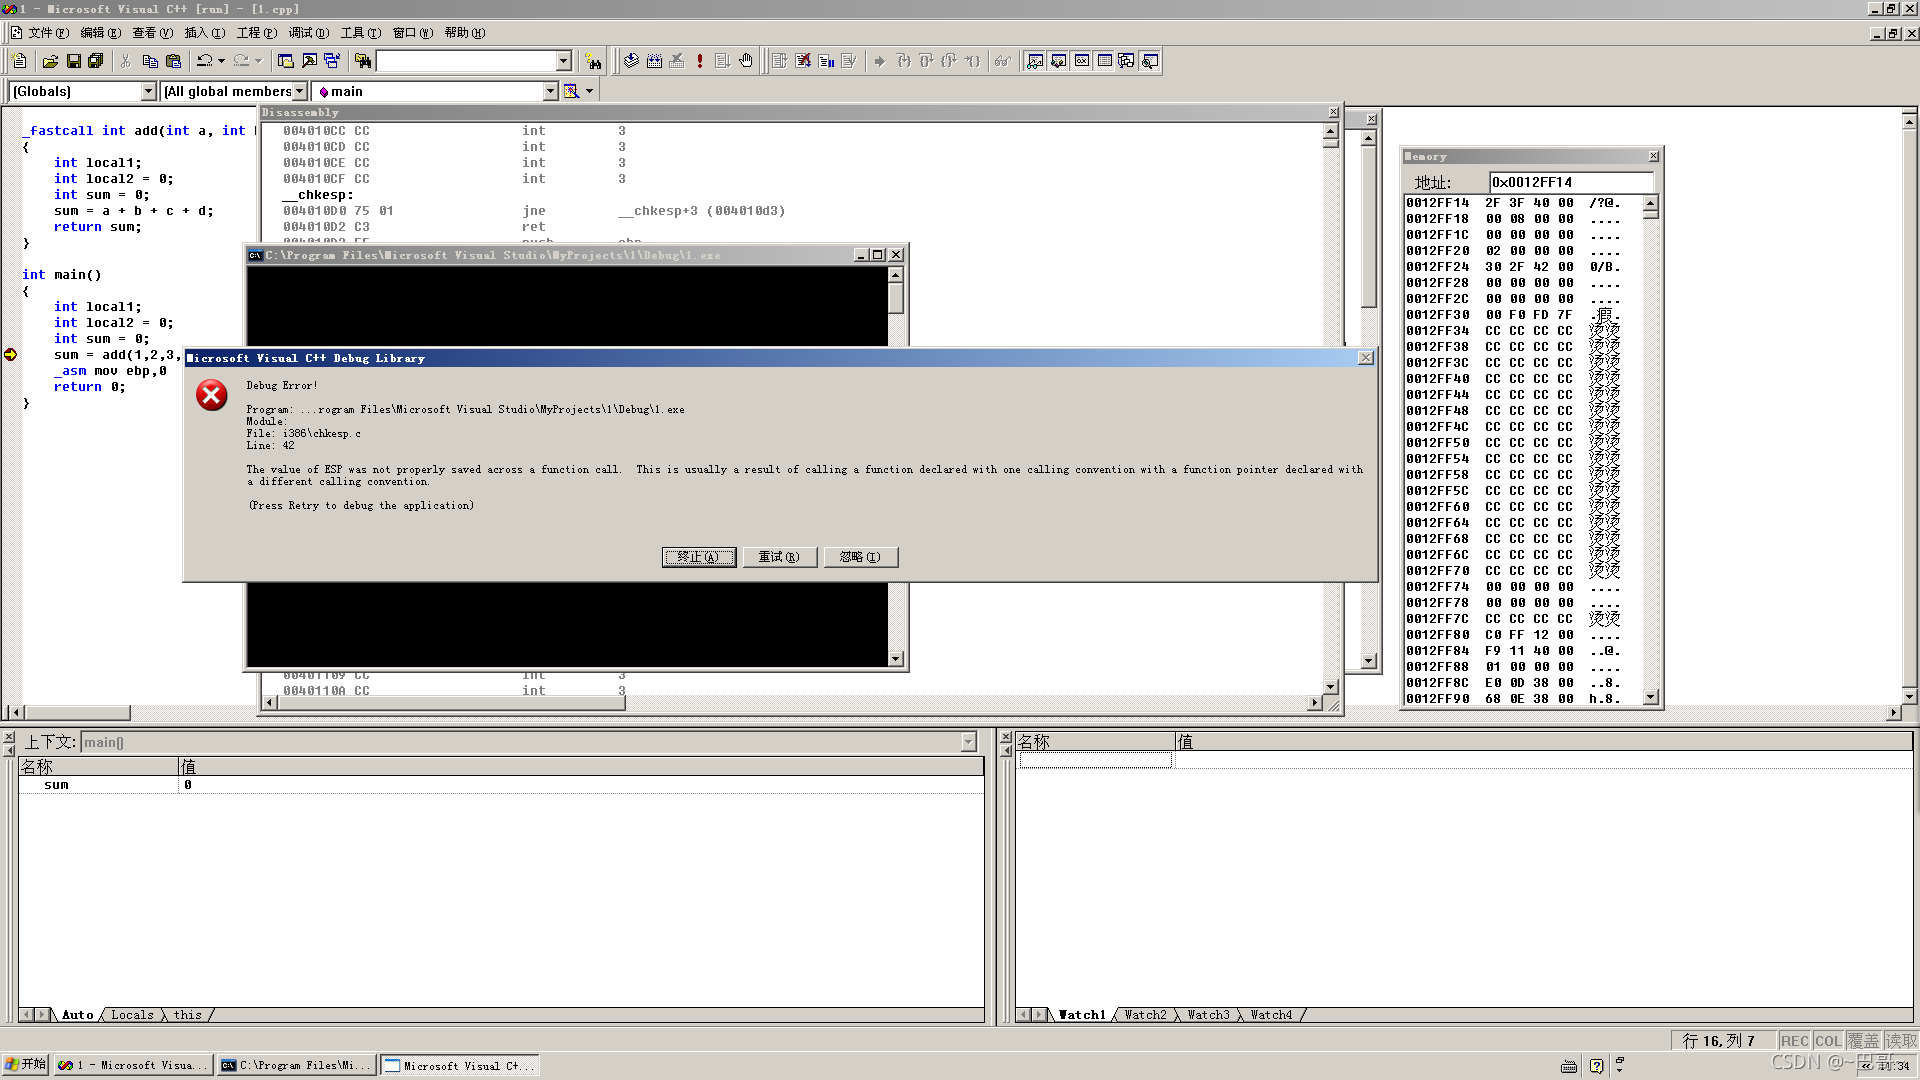
Task: Click the Build icon
Action: [x=654, y=62]
